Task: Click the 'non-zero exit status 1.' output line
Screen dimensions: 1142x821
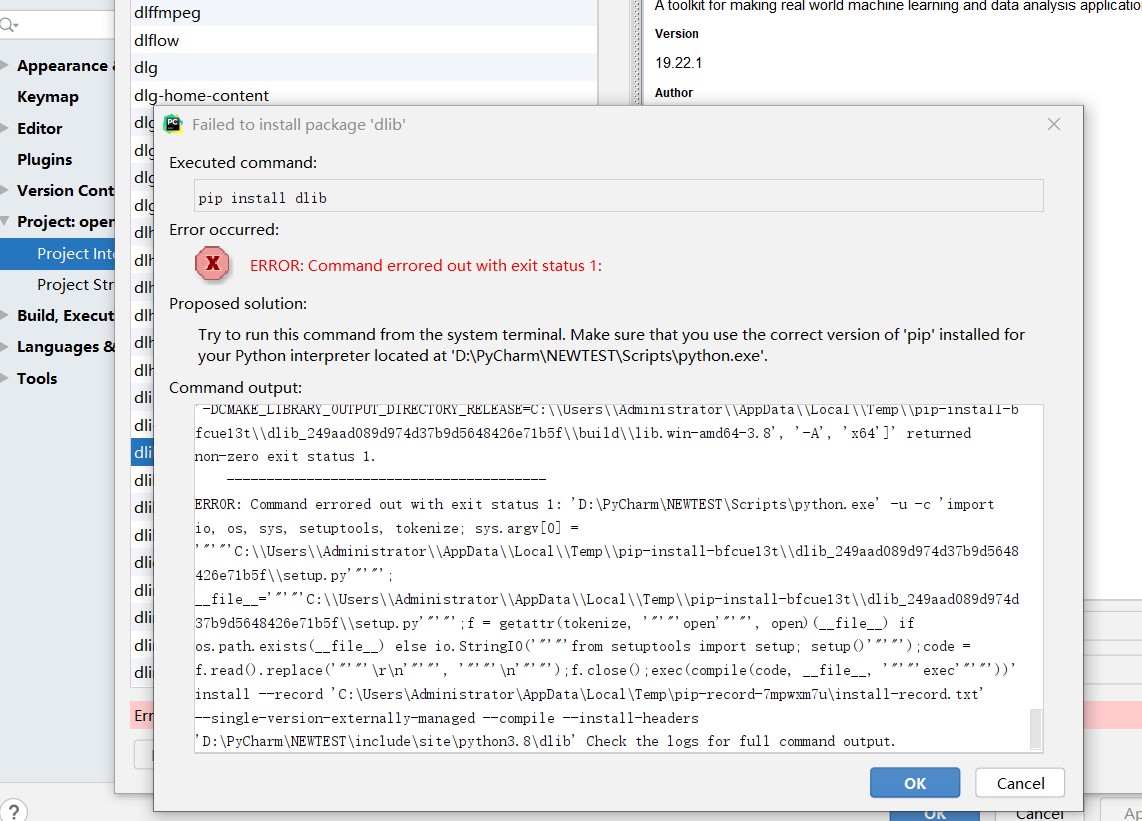Action: click(x=286, y=457)
